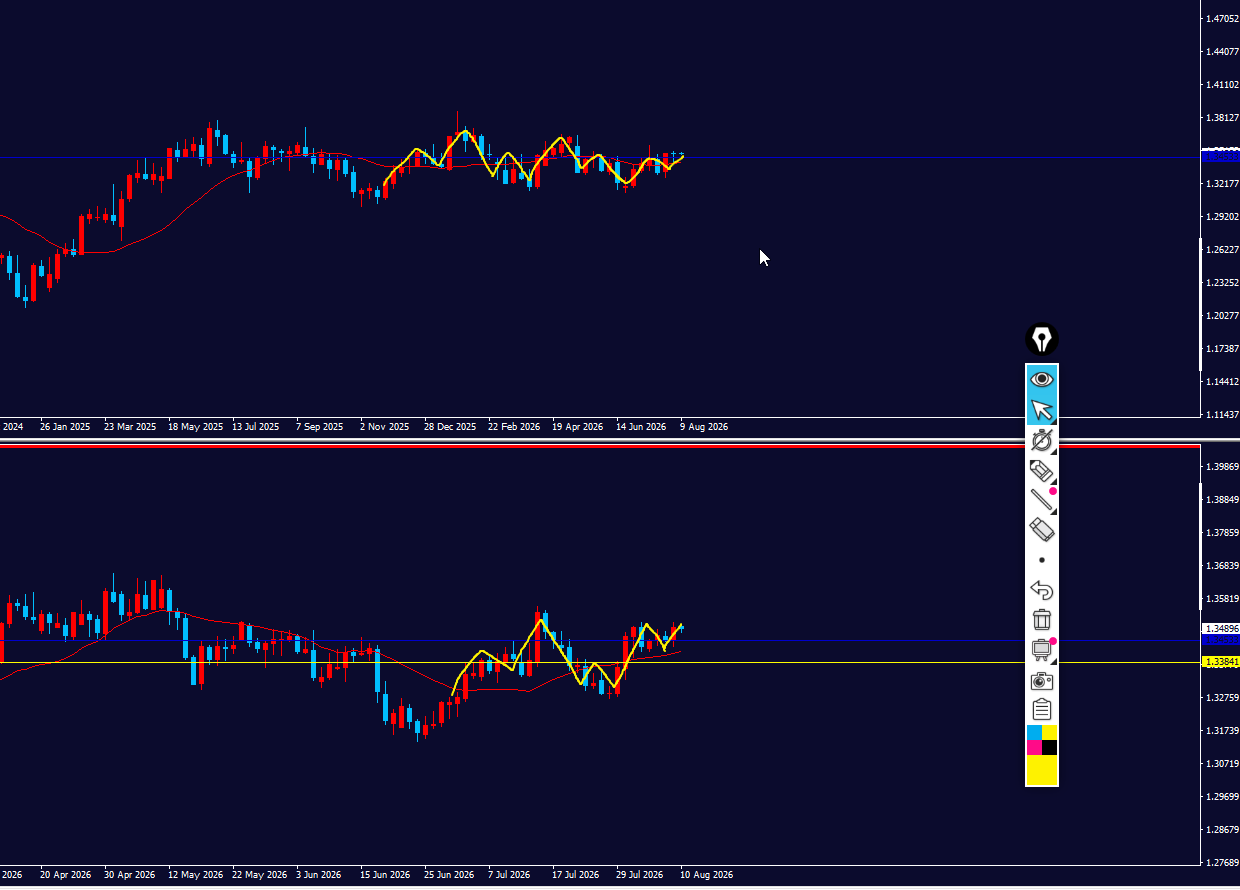The image size is (1240, 890).
Task: Click the '28 Dec 2025' date label
Action: 450,427
